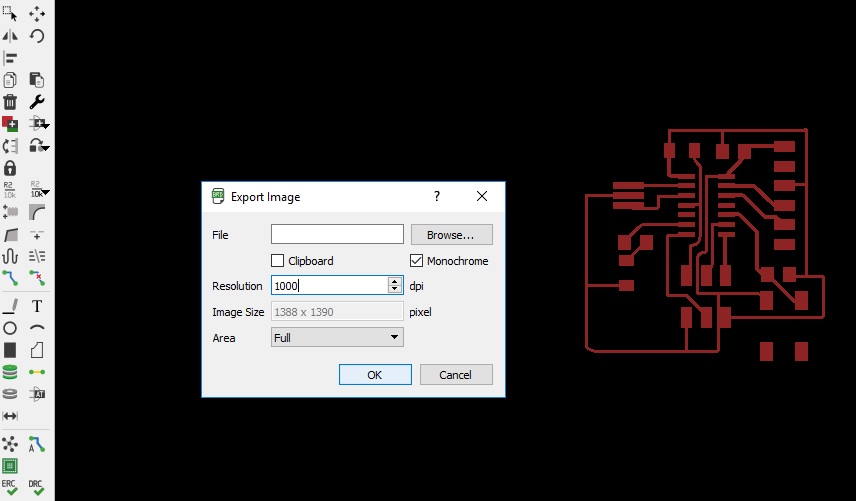Image resolution: width=856 pixels, height=501 pixels.
Task: Uncheck the Monochrome checkbox
Action: tap(417, 261)
